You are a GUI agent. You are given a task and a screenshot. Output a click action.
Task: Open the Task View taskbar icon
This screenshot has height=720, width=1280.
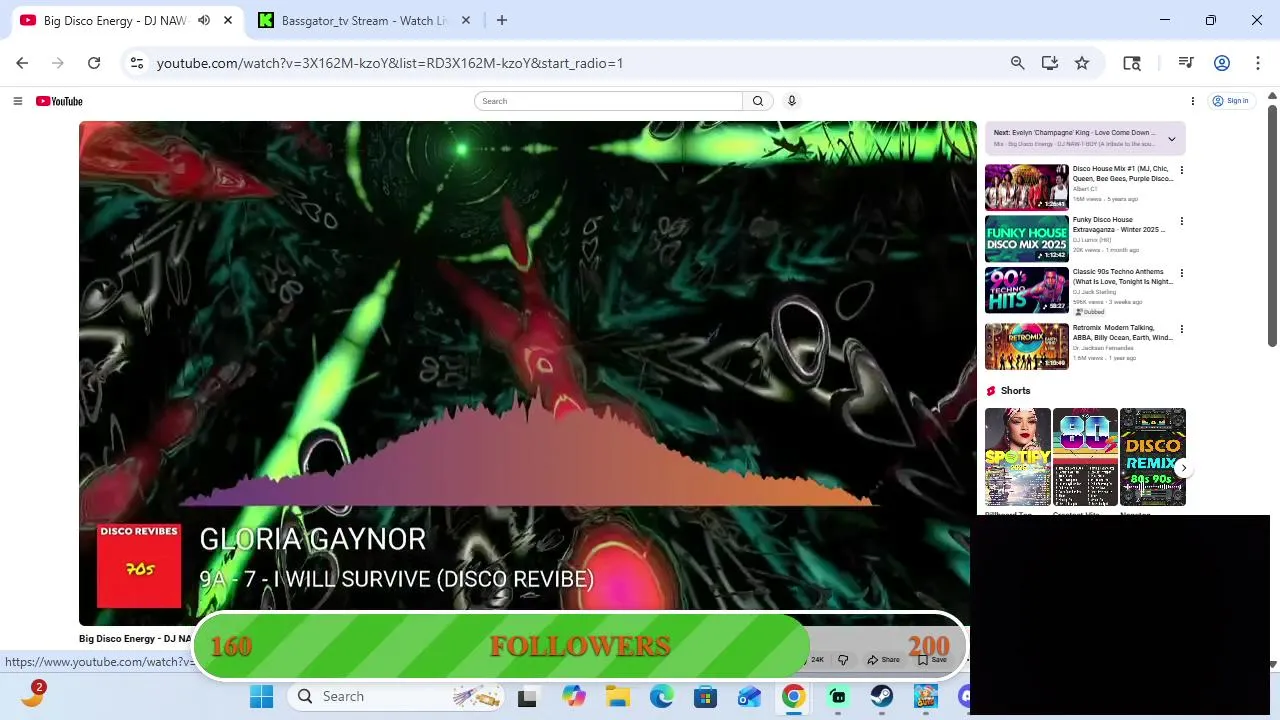click(x=527, y=697)
